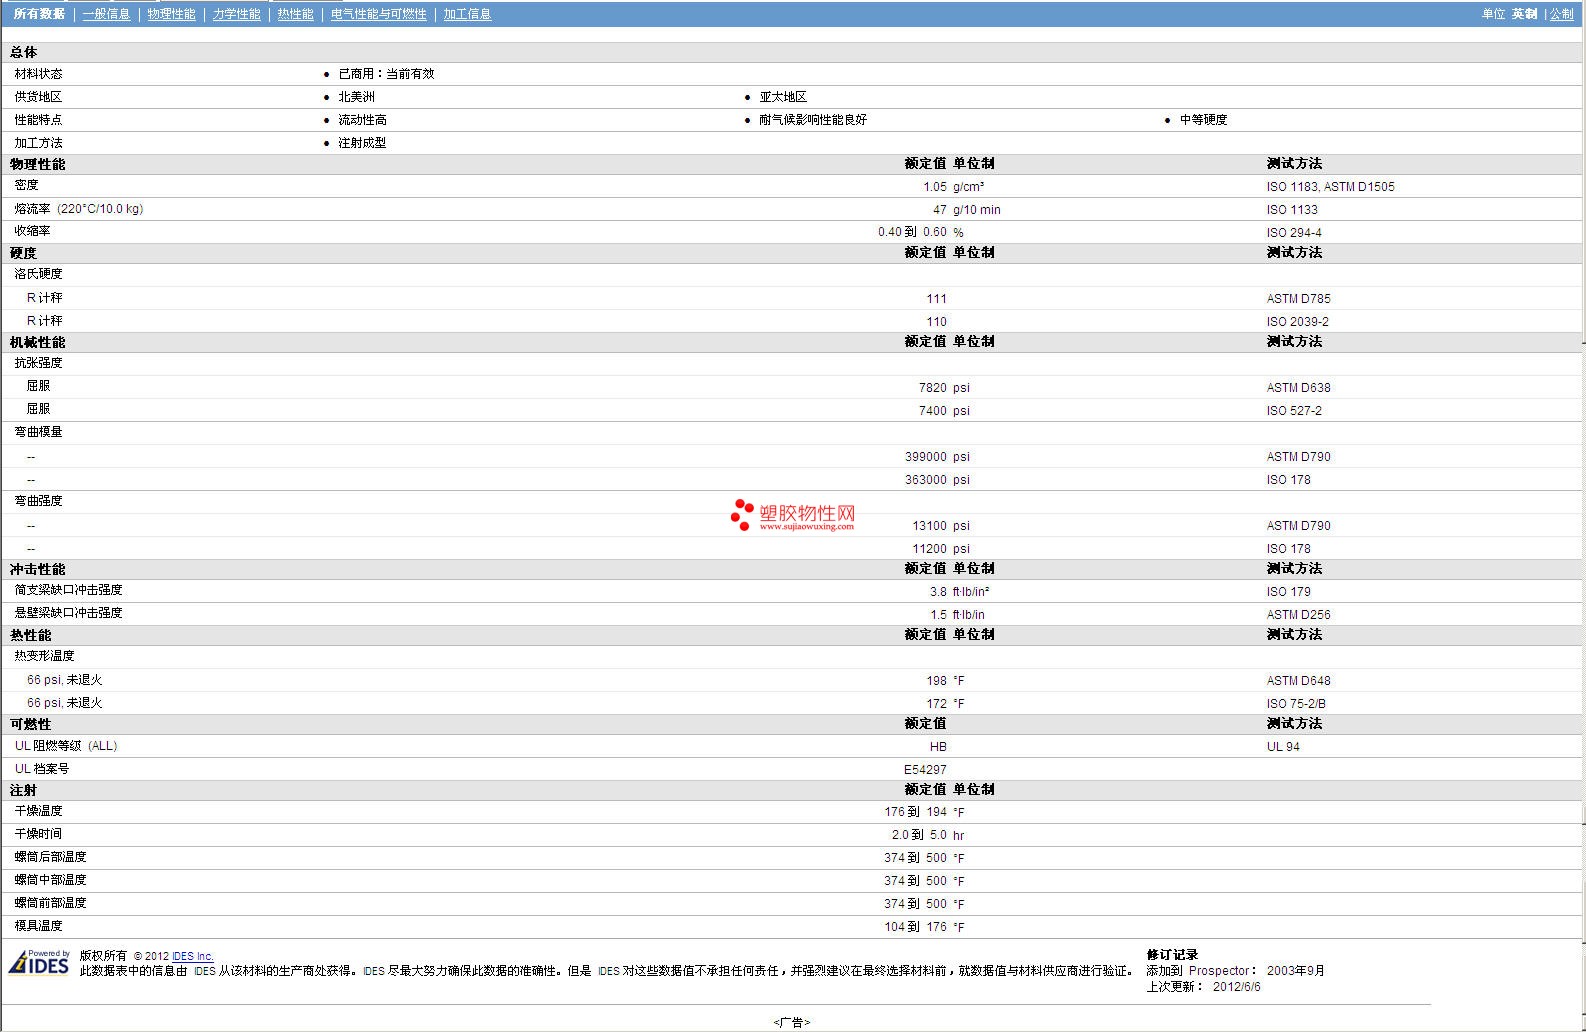The width and height of the screenshot is (1586, 1032).
Task: Select 英制 units
Action: pyautogui.click(x=1524, y=14)
